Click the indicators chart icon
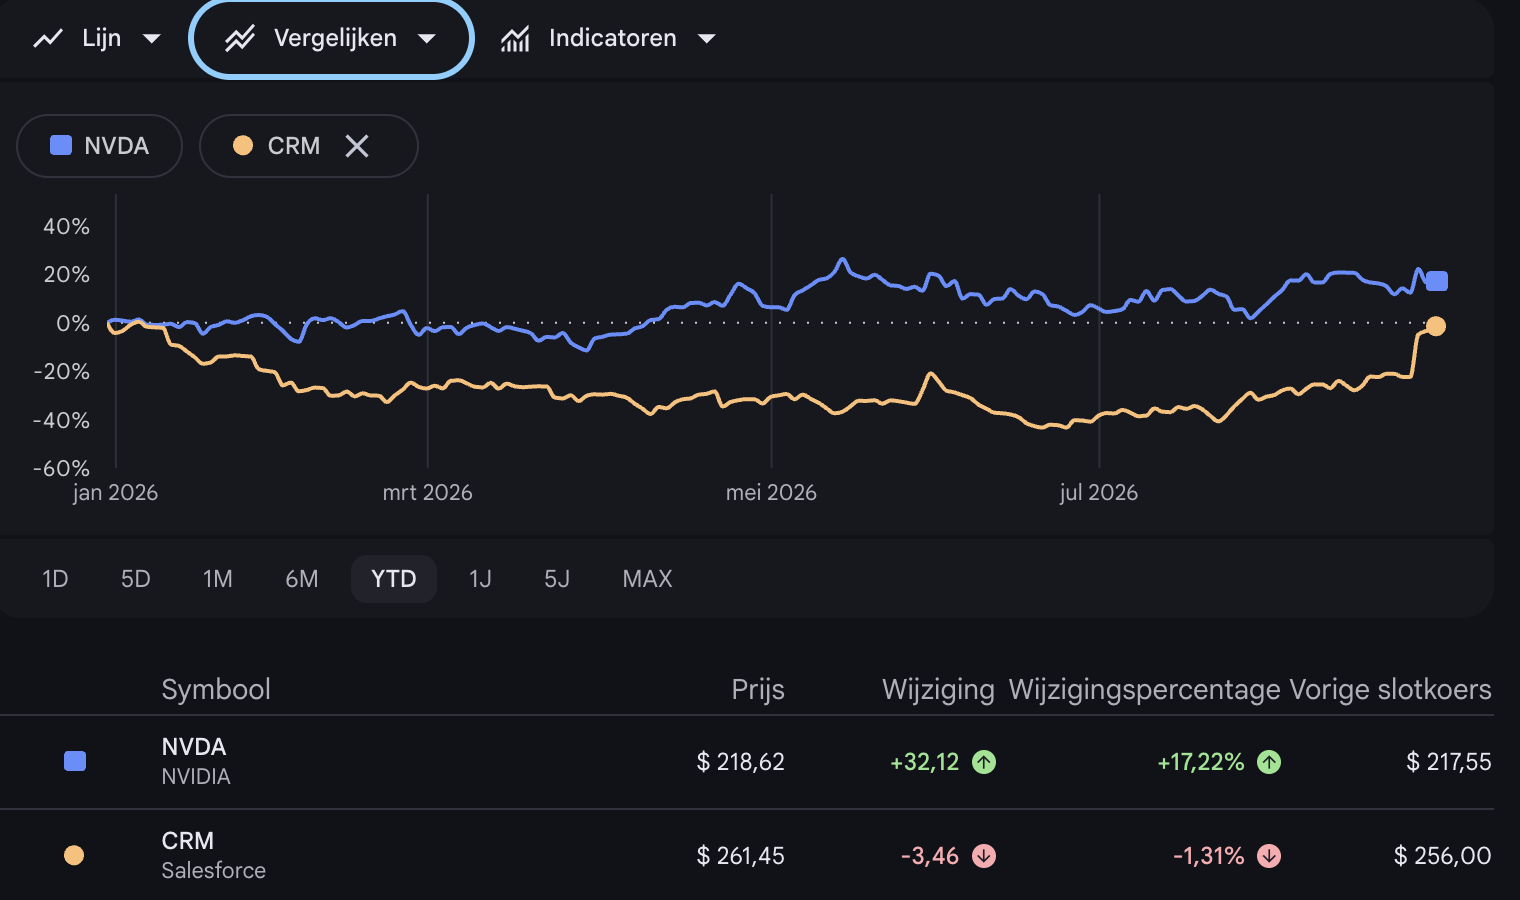 (515, 39)
